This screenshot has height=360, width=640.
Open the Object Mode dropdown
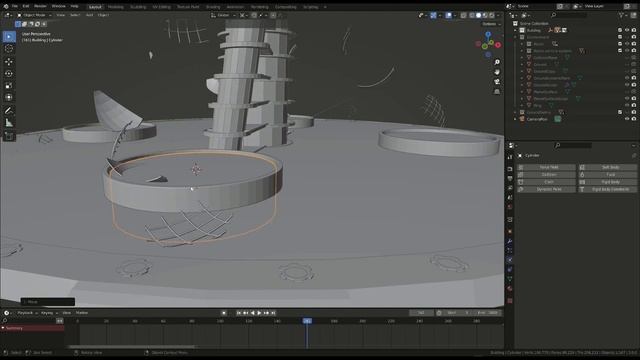point(34,15)
